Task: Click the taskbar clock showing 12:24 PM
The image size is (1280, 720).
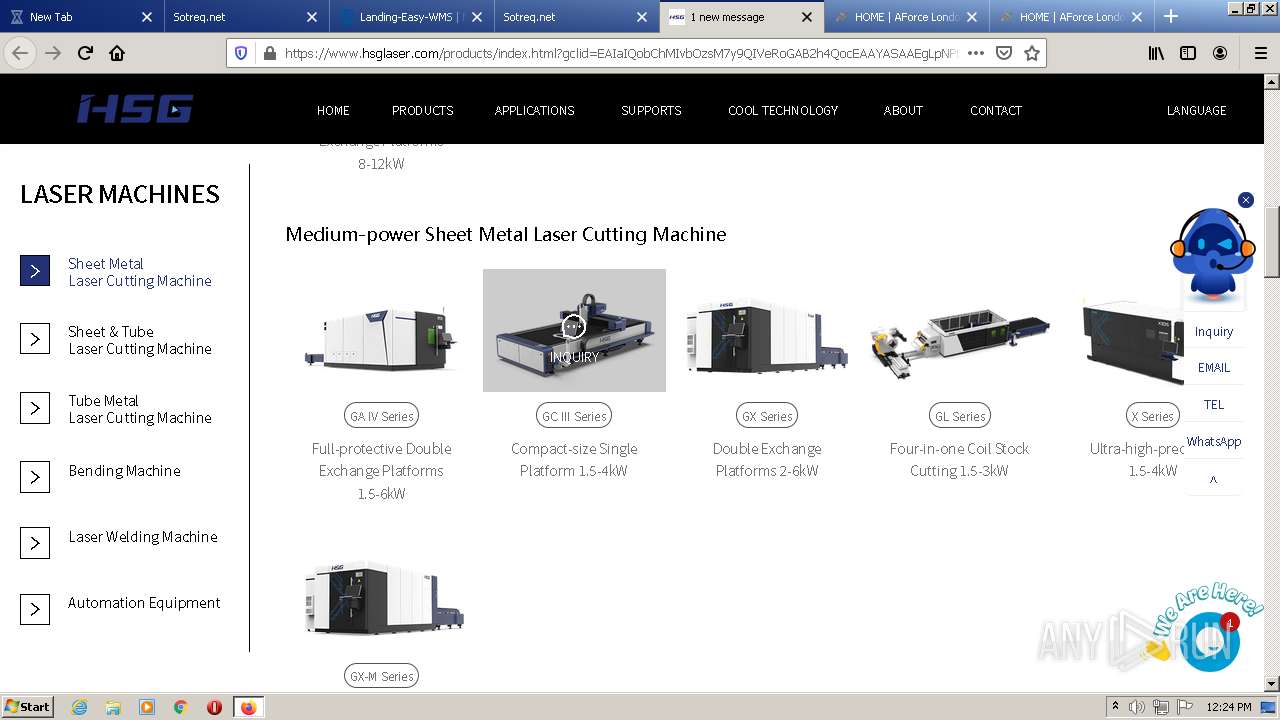Action: coord(1228,707)
